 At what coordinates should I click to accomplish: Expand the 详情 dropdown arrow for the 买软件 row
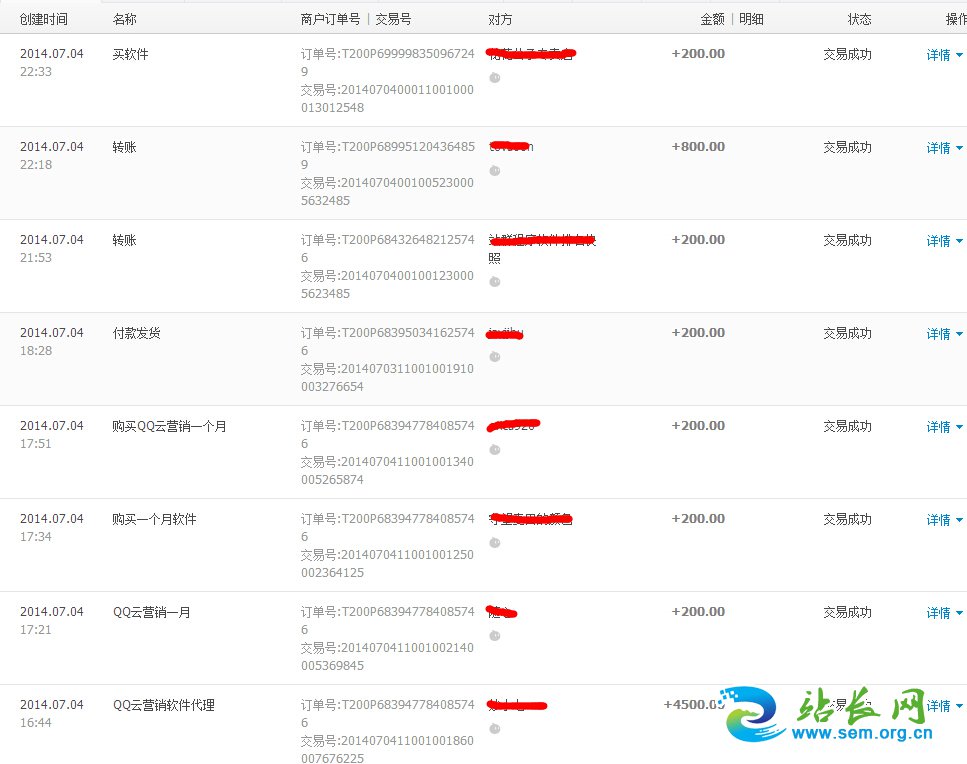coord(960,56)
